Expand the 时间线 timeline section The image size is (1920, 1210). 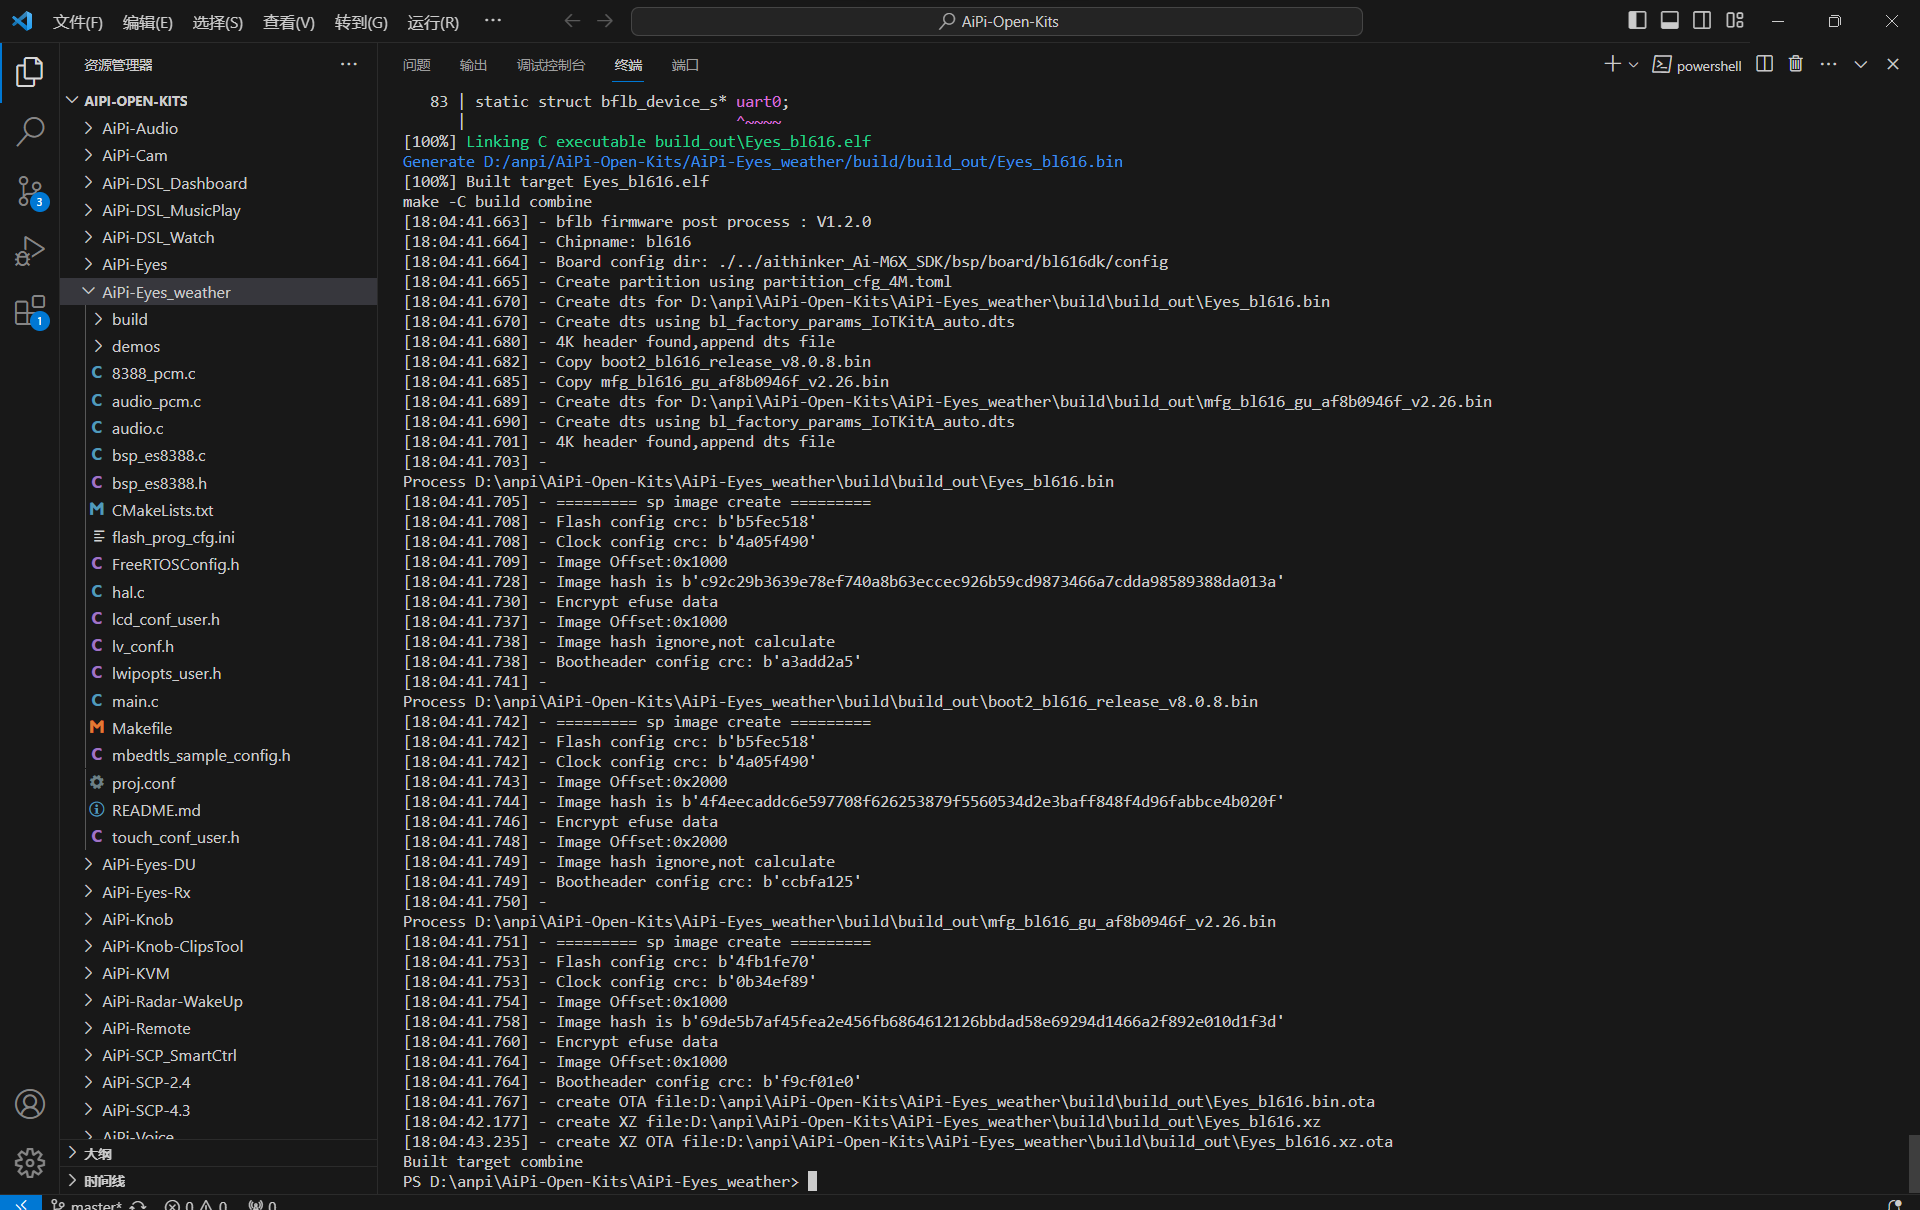click(218, 1181)
